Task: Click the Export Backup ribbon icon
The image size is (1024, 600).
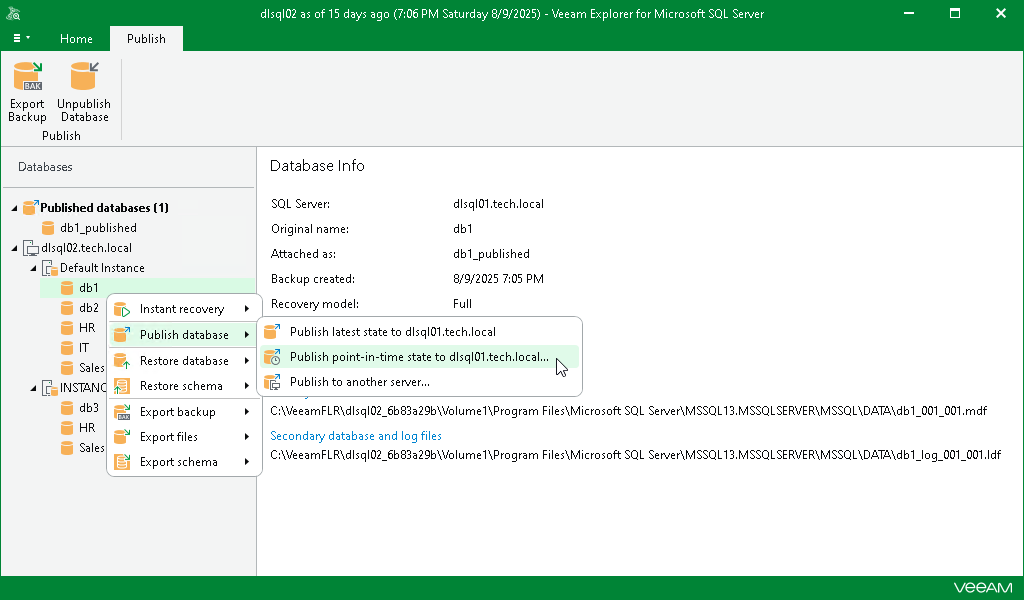Action: 27,90
